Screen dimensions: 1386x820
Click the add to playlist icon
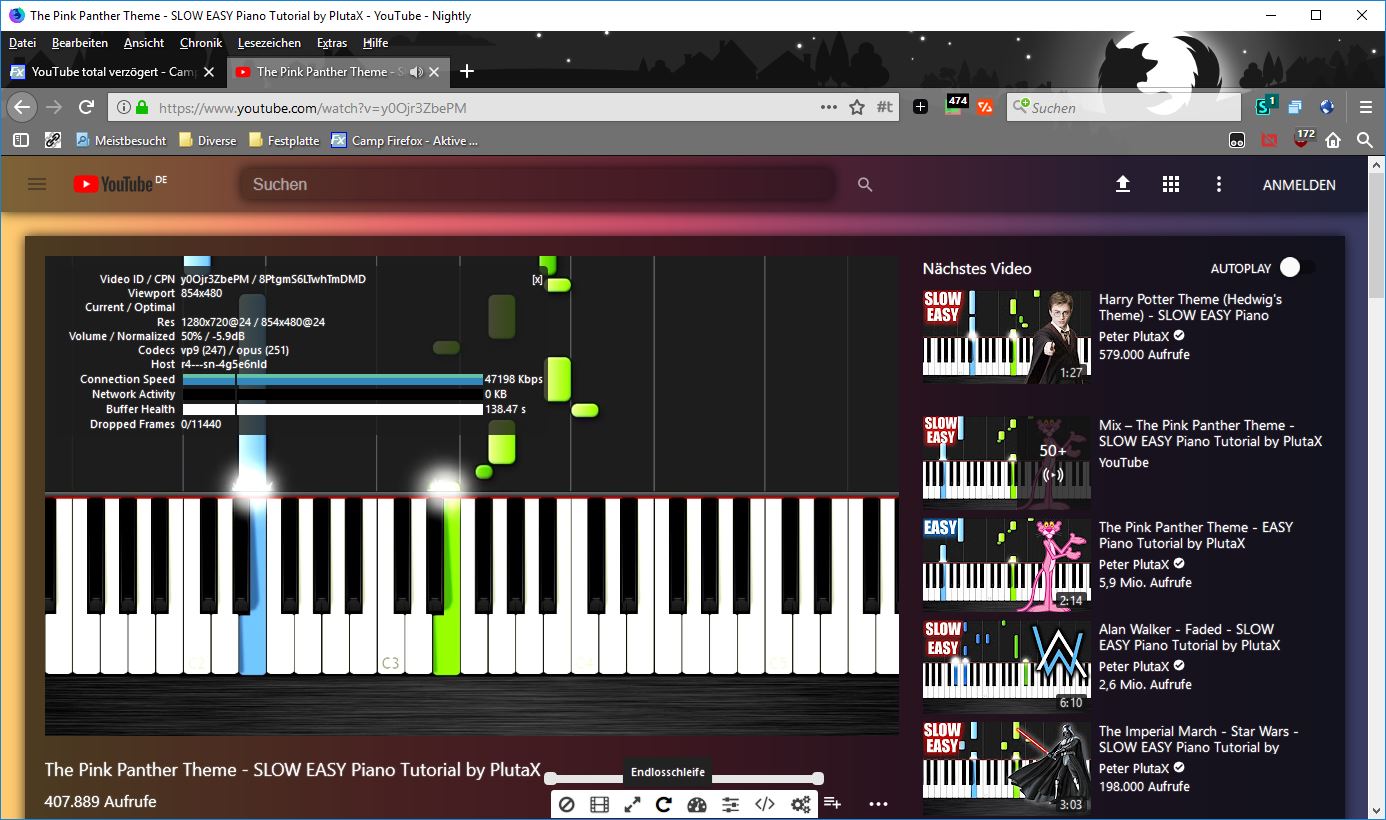(x=832, y=803)
